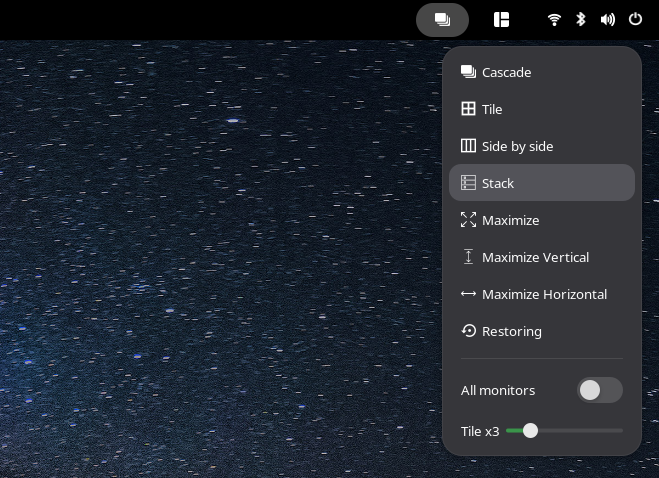Open the power system menu
Viewport: 659px width, 478px height.
click(x=635, y=19)
